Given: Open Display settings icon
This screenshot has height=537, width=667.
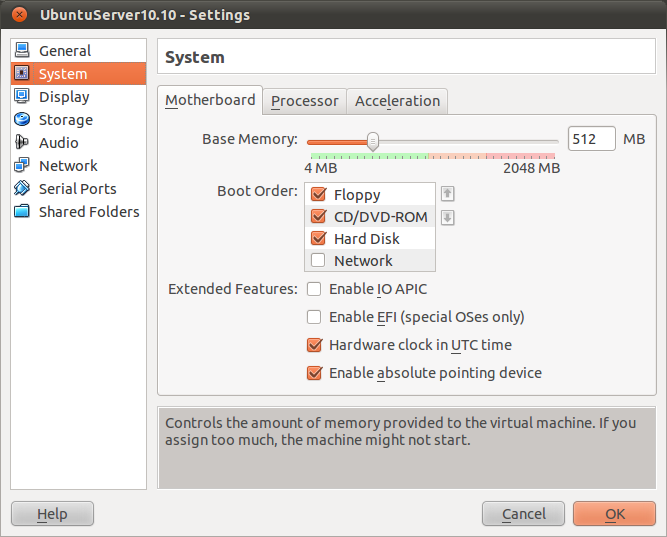Looking at the screenshot, I should coord(21,97).
